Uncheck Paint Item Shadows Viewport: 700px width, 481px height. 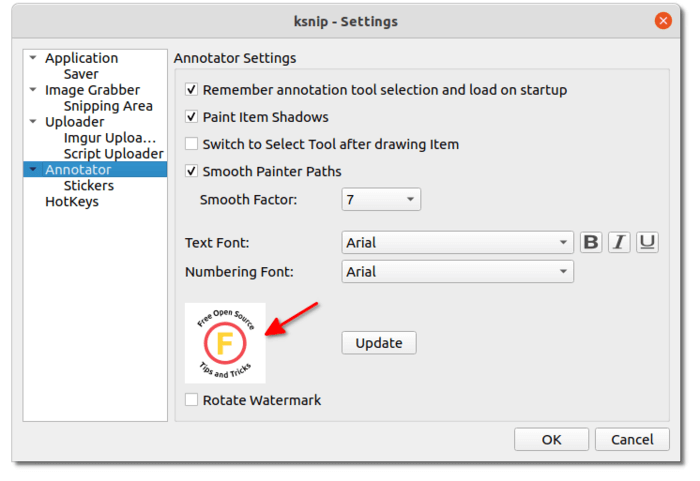click(191, 117)
